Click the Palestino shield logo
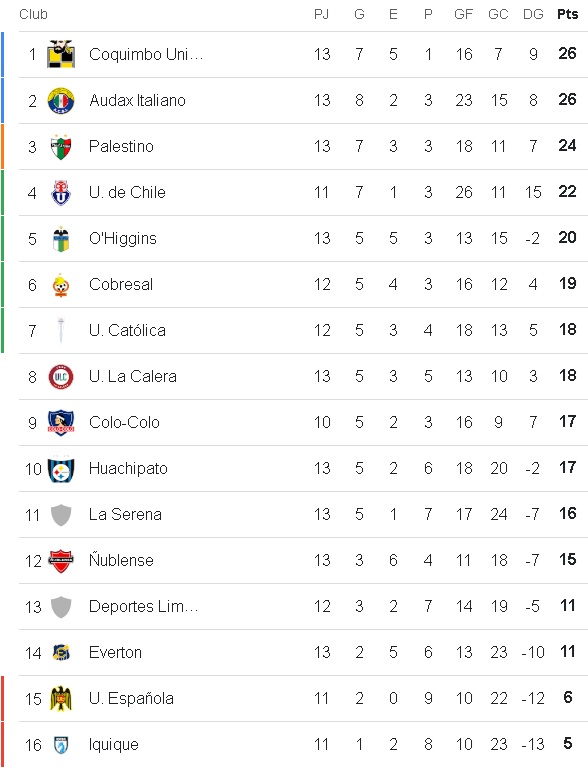Viewport: 588px width, 770px height. [x=61, y=146]
